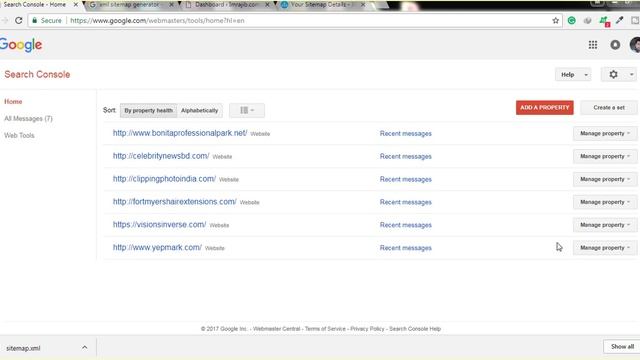
Task: Close the Your Sitemap Details tab
Action: pos(363,4)
